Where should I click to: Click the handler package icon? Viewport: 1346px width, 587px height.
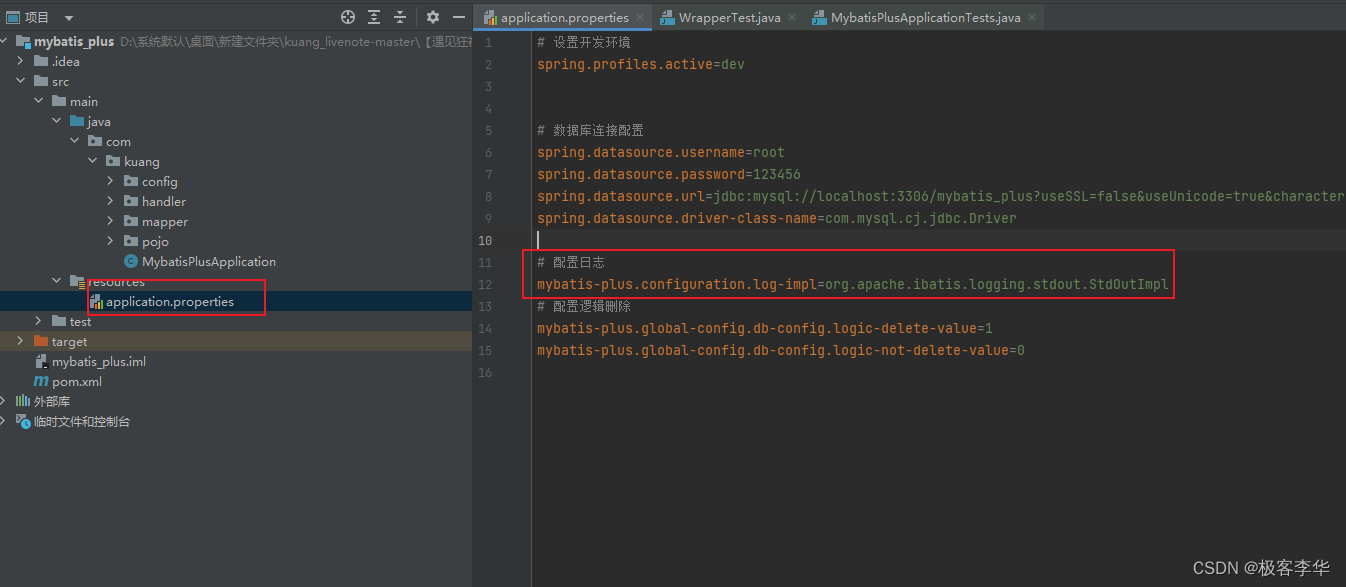(x=131, y=201)
